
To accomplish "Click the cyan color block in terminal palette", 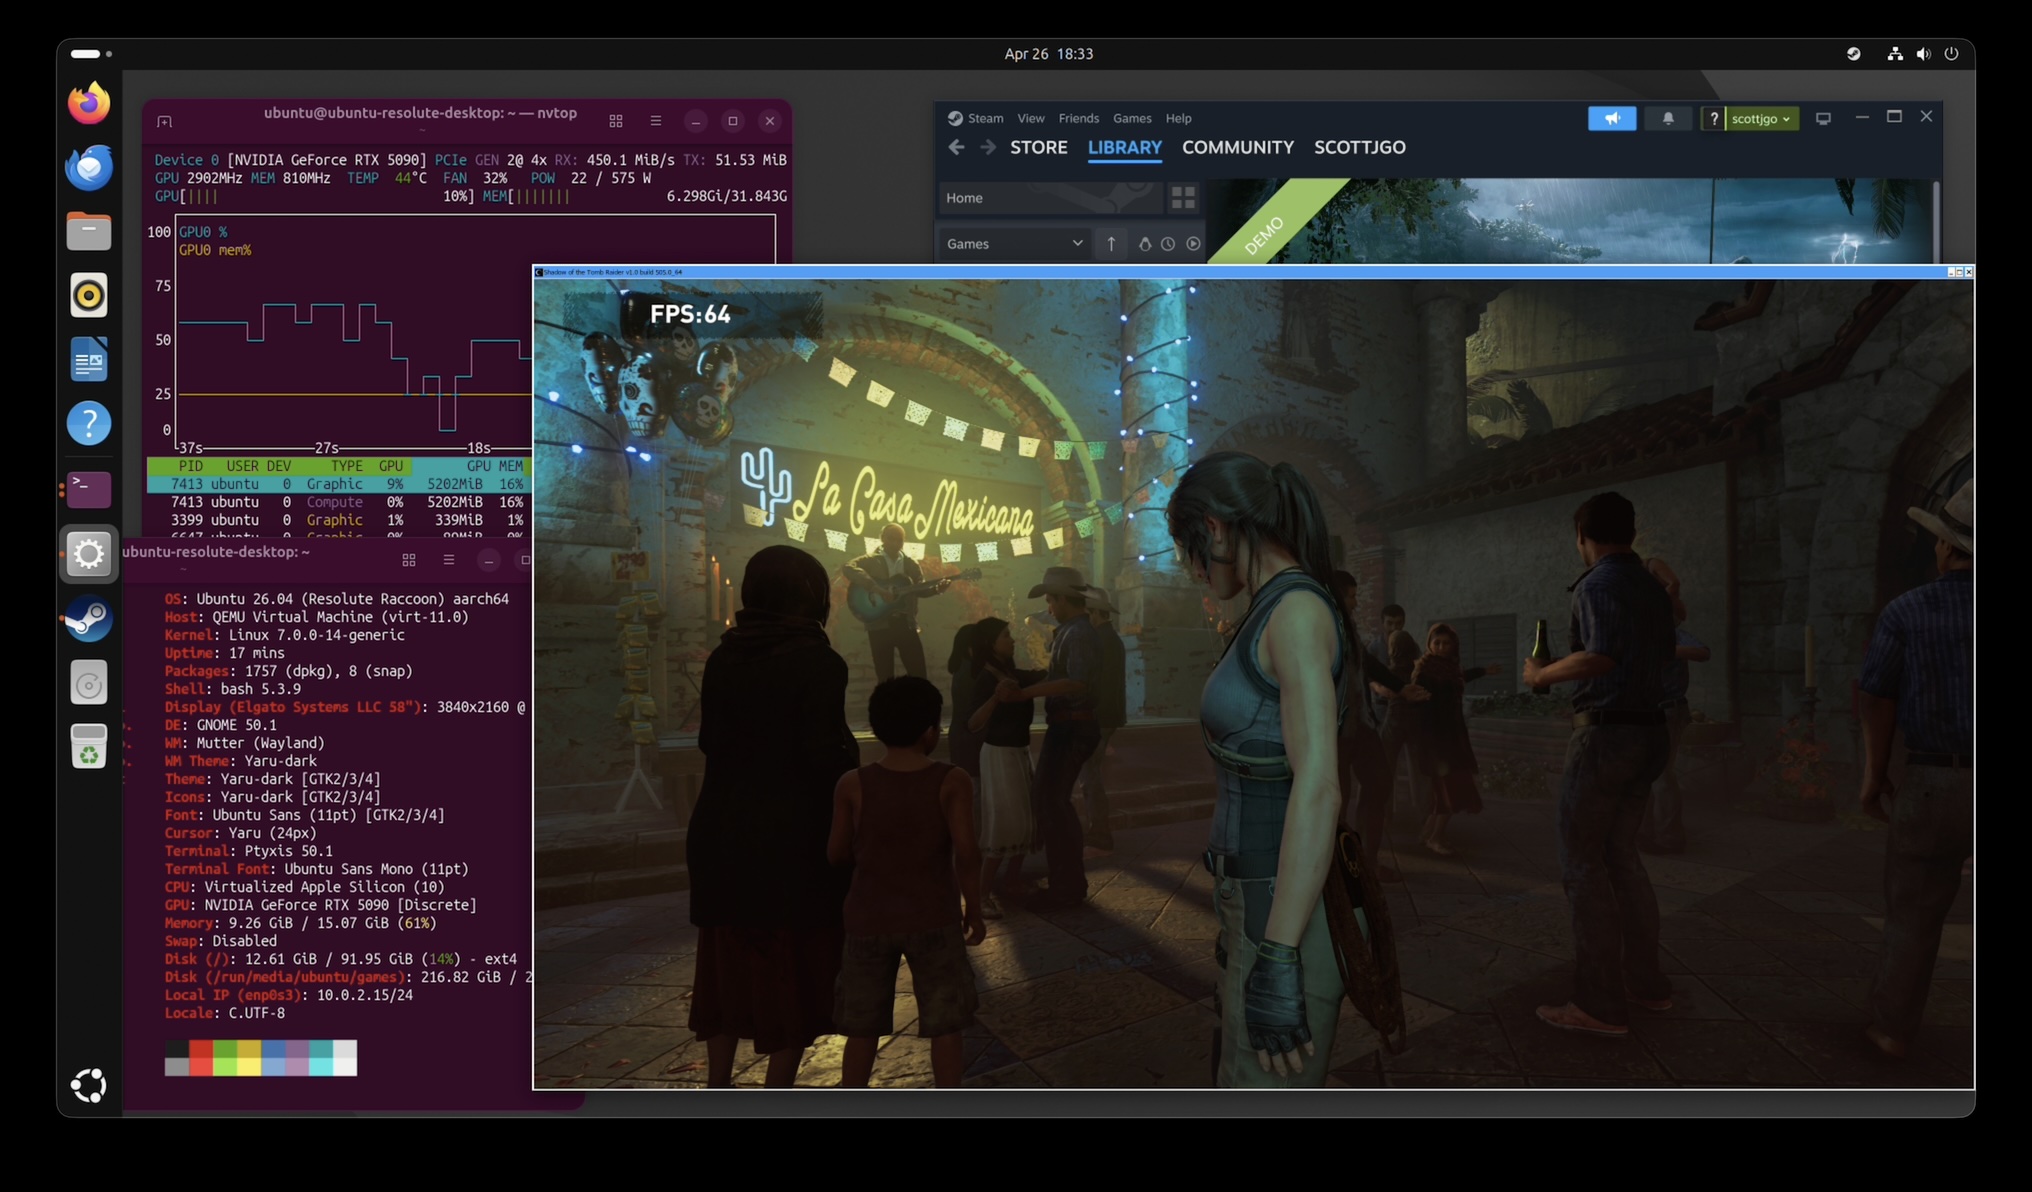I will tap(321, 1057).
